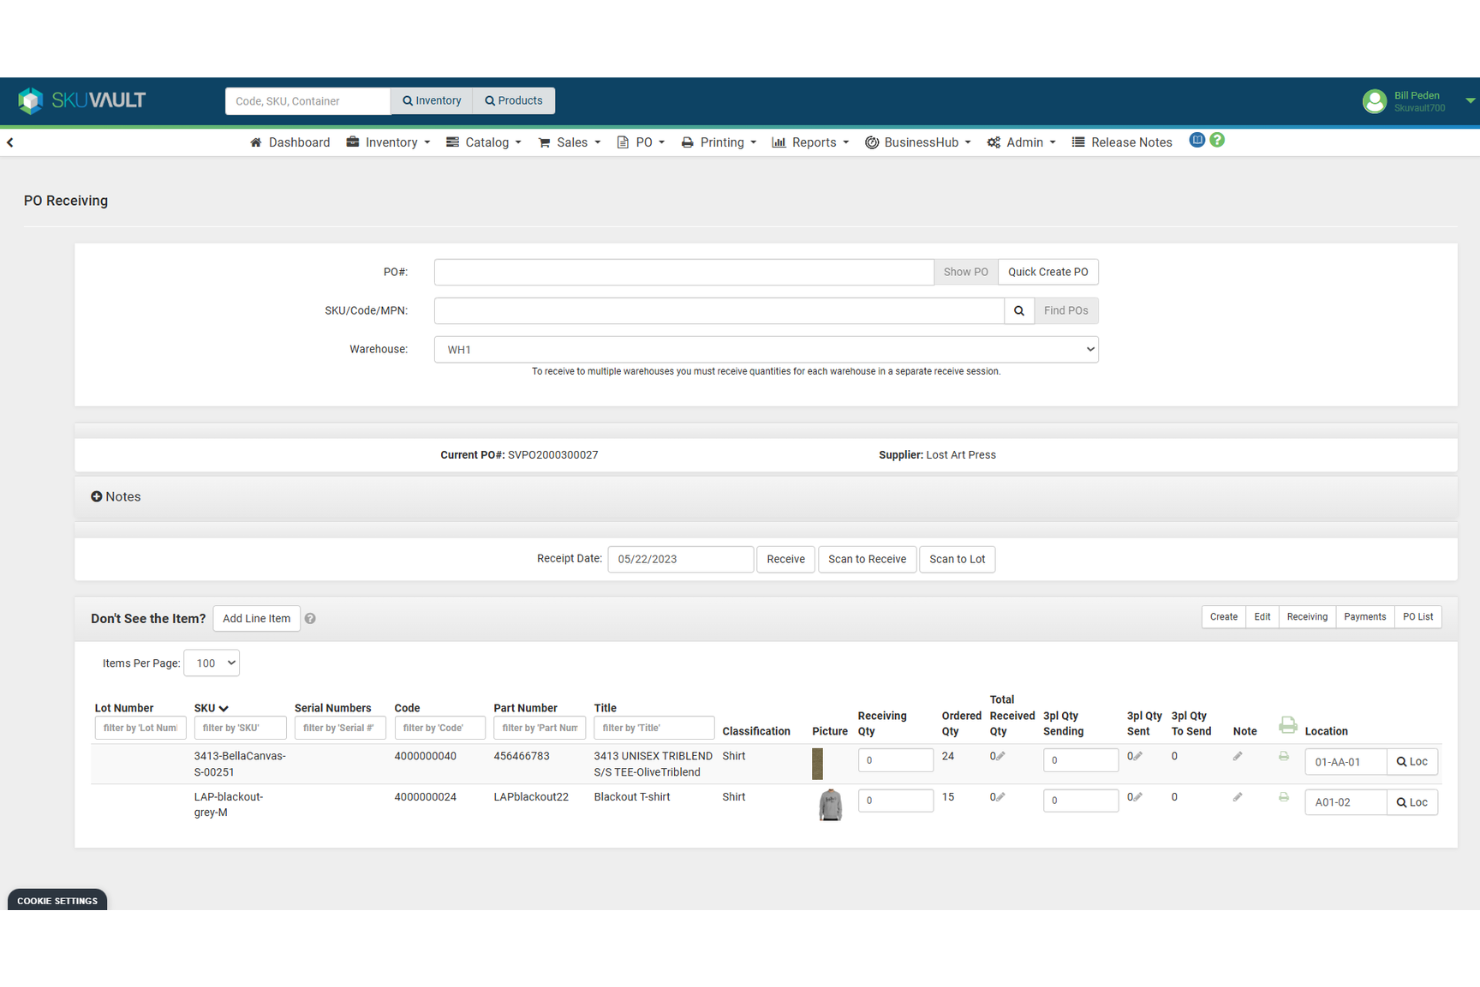Click the Loc search button for location 01-AA-01

tap(1412, 761)
